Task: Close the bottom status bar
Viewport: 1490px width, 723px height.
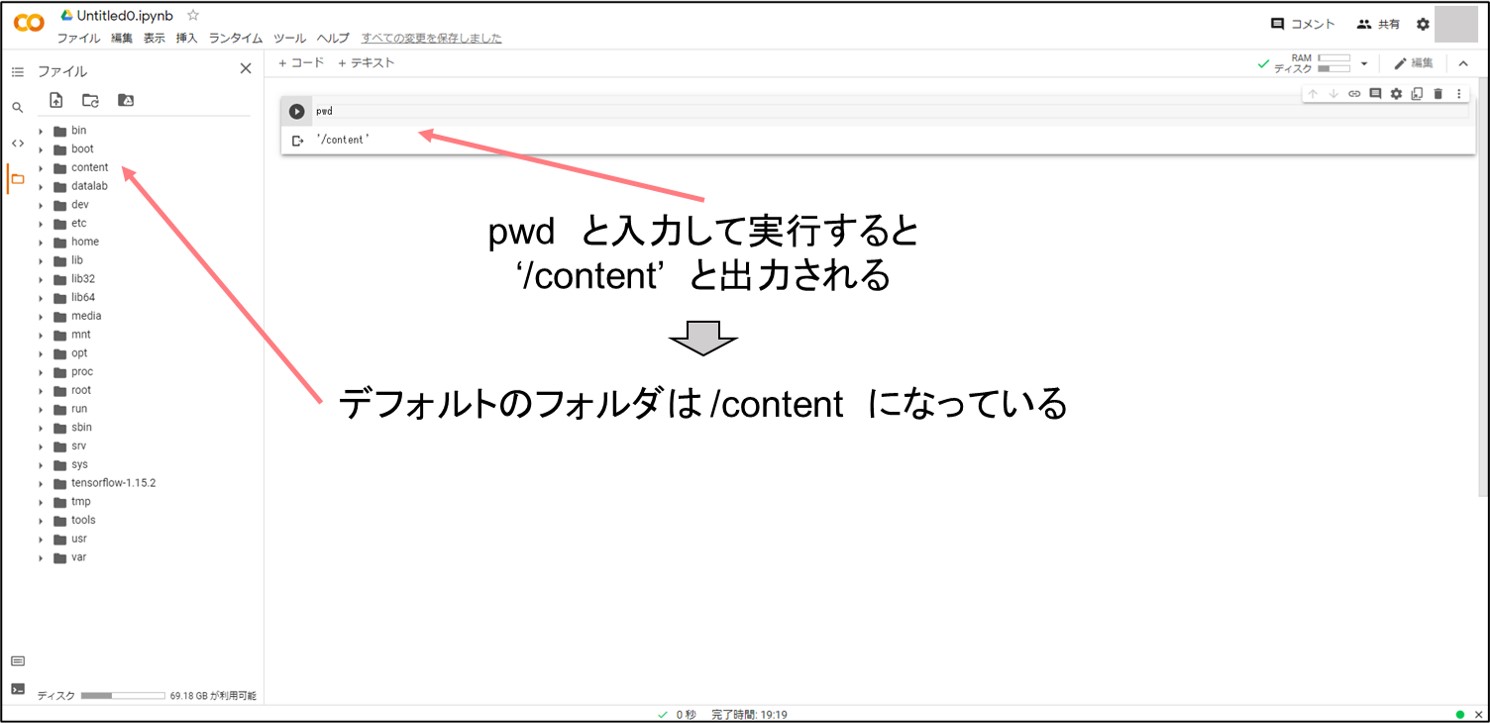Action: 1479,714
